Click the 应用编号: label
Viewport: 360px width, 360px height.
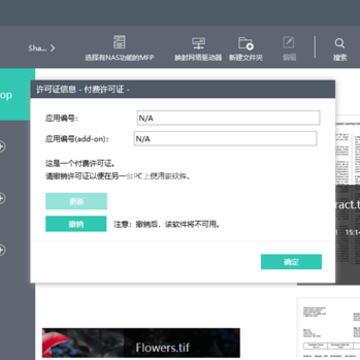[x=62, y=118]
